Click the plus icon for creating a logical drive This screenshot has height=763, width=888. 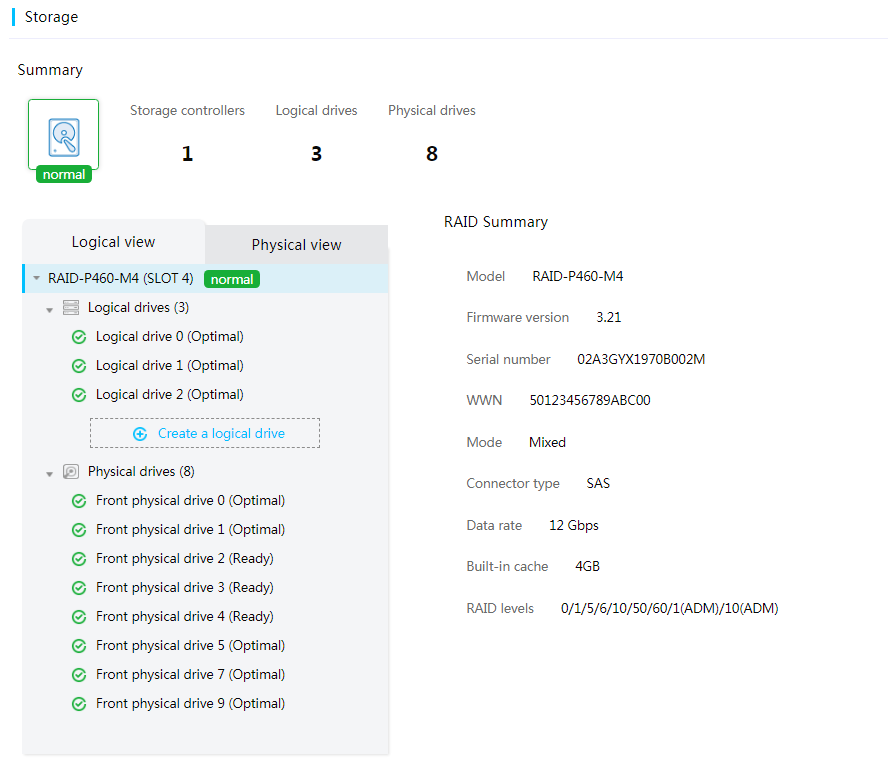(140, 434)
